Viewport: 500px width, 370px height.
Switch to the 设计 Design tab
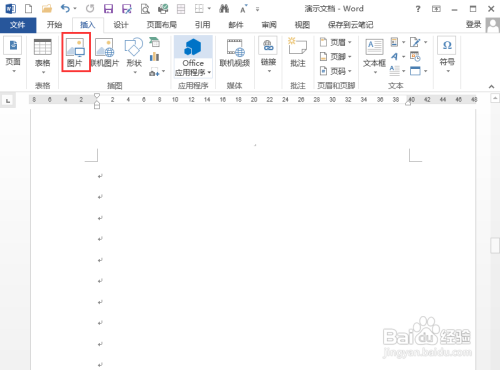tap(120, 25)
